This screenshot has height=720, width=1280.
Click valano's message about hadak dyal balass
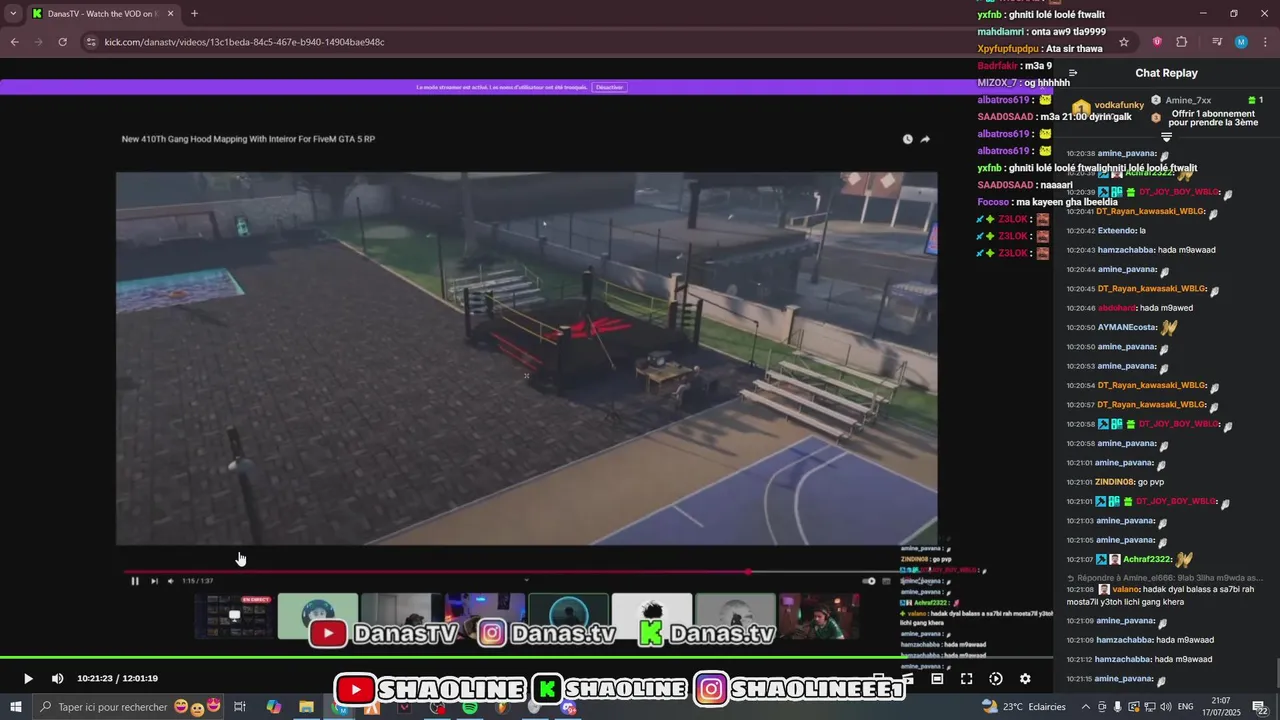[x=1162, y=595]
